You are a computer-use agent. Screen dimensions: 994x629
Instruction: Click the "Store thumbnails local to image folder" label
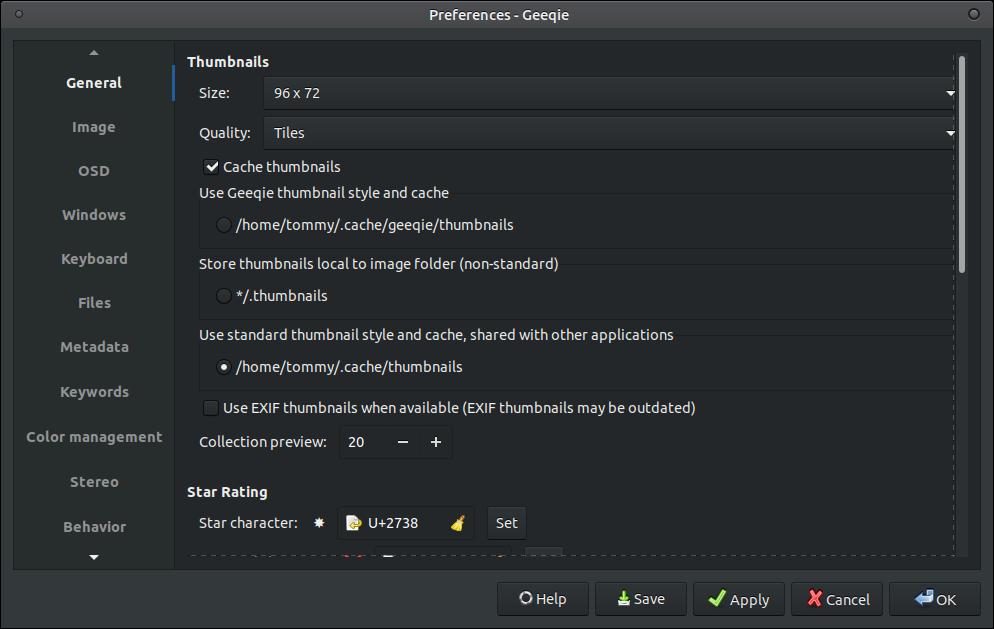[378, 264]
